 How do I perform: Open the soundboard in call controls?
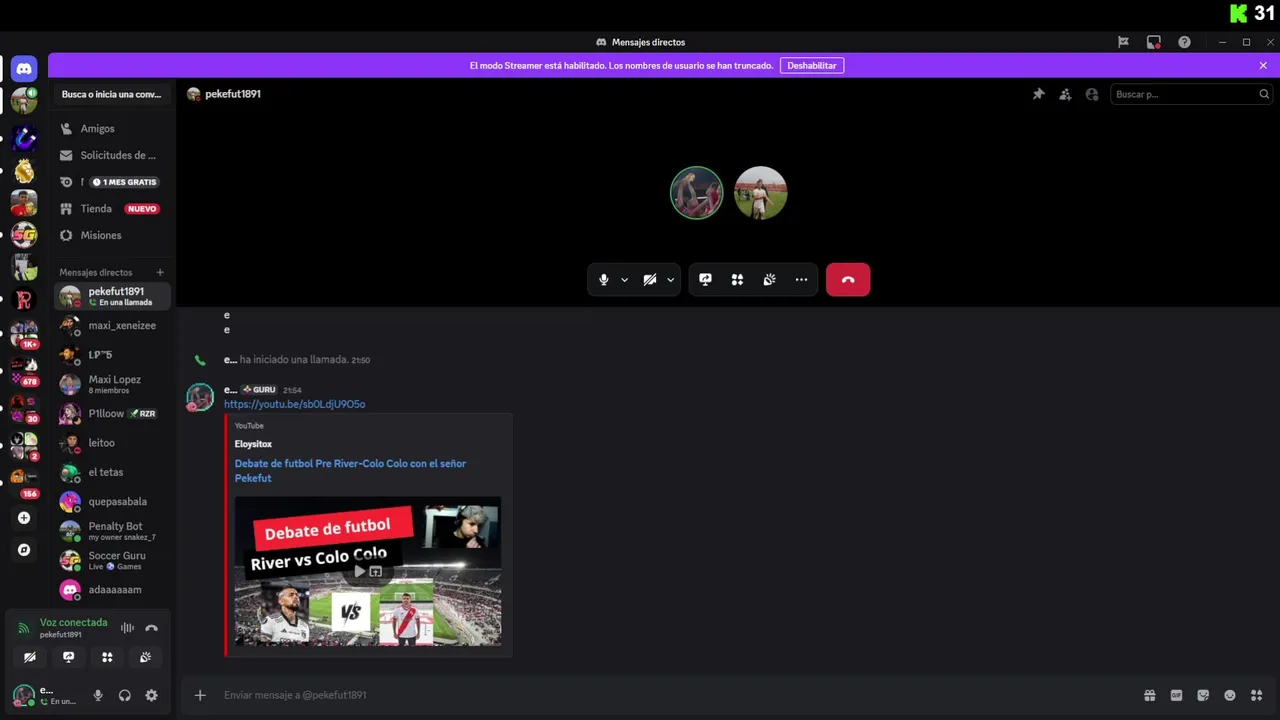point(769,280)
